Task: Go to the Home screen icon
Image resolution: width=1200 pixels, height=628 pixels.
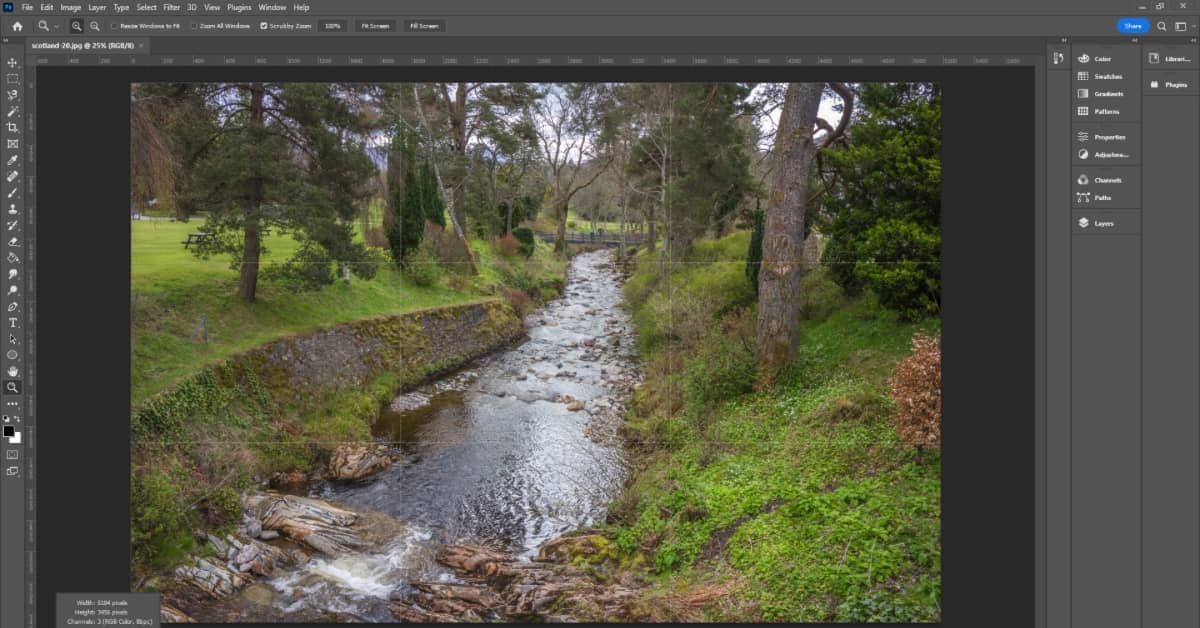Action: (x=17, y=26)
